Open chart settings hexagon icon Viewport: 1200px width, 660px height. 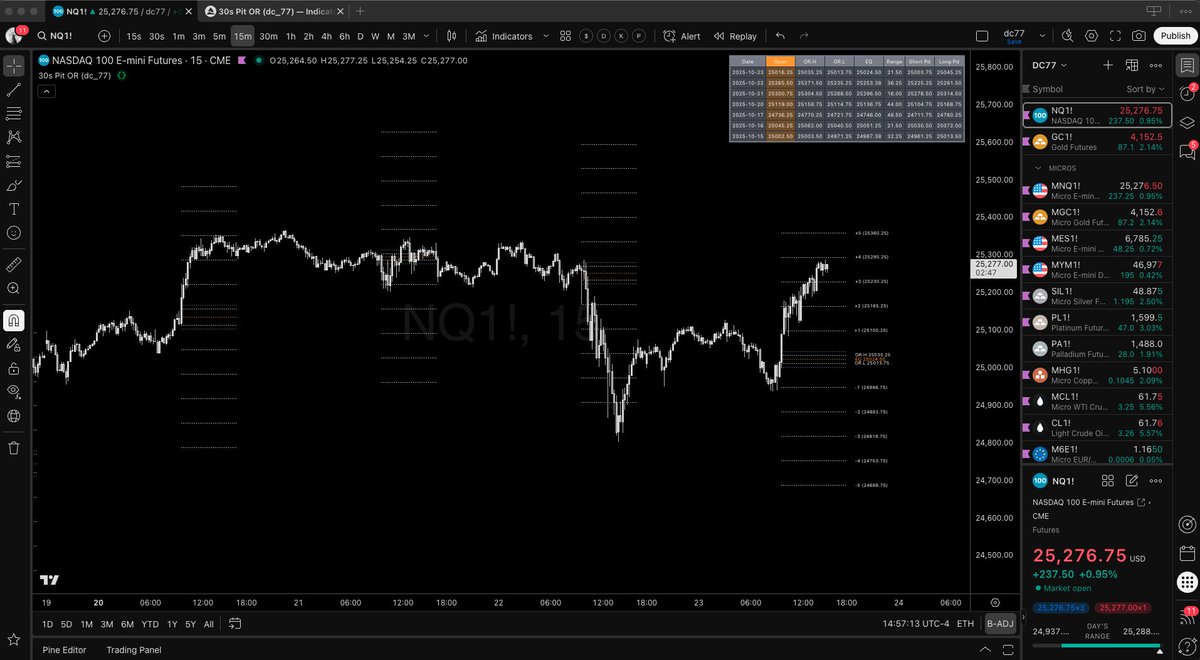[x=1090, y=36]
